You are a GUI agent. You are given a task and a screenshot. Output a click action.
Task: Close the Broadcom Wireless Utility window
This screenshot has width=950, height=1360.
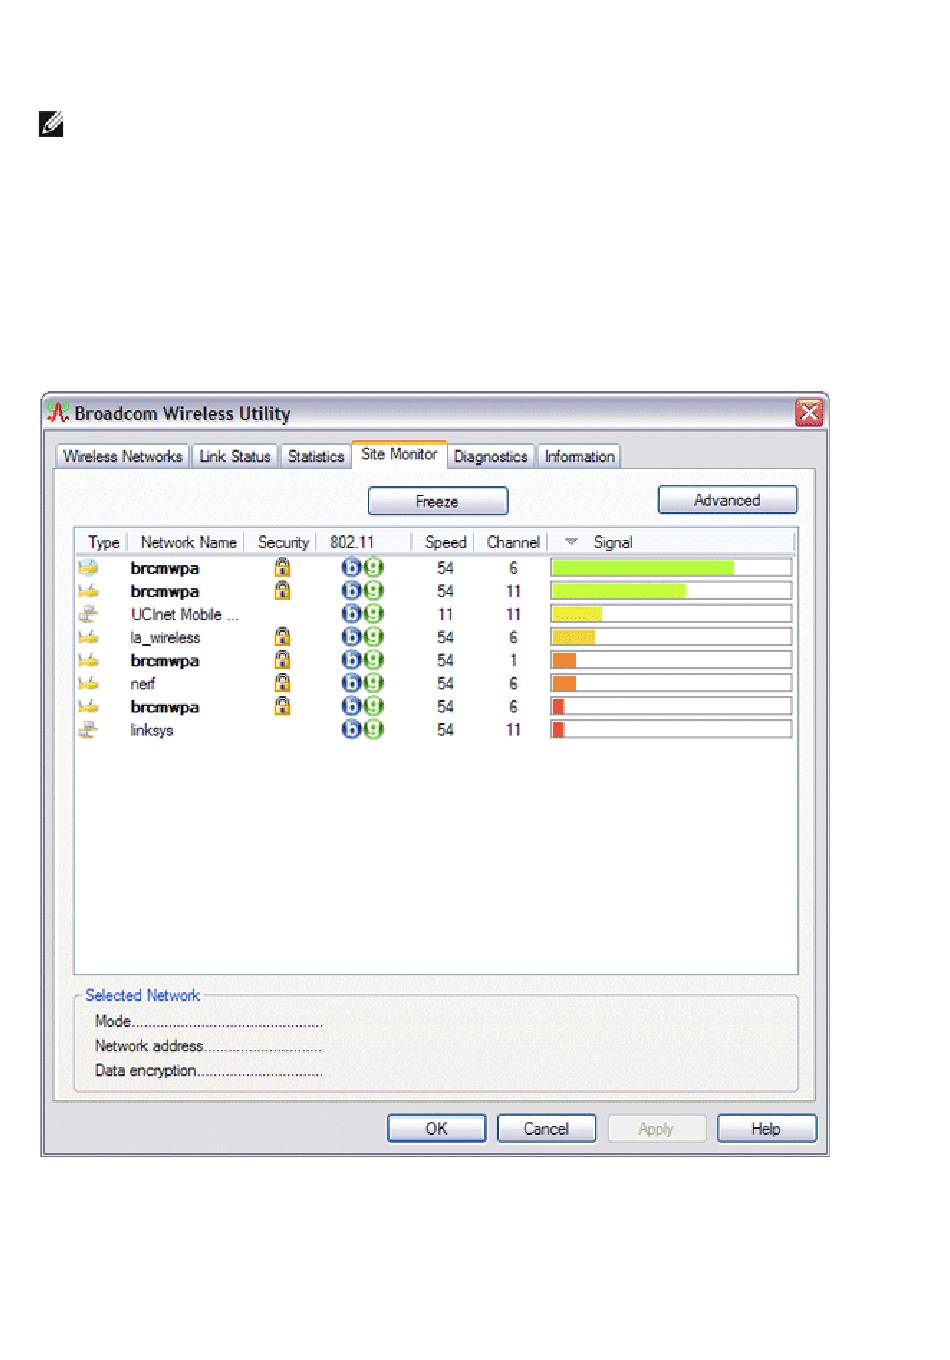[x=809, y=413]
